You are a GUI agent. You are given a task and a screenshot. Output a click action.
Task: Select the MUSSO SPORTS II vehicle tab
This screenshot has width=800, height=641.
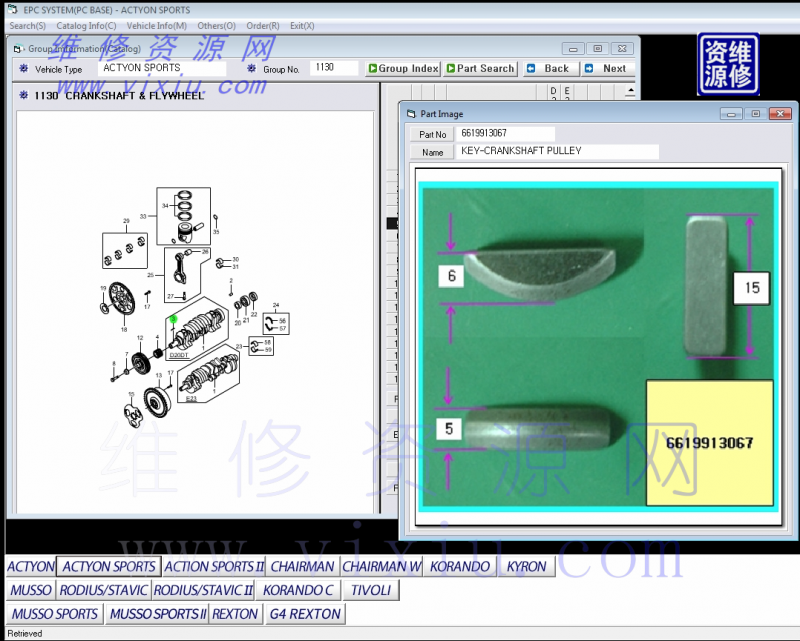(158, 614)
